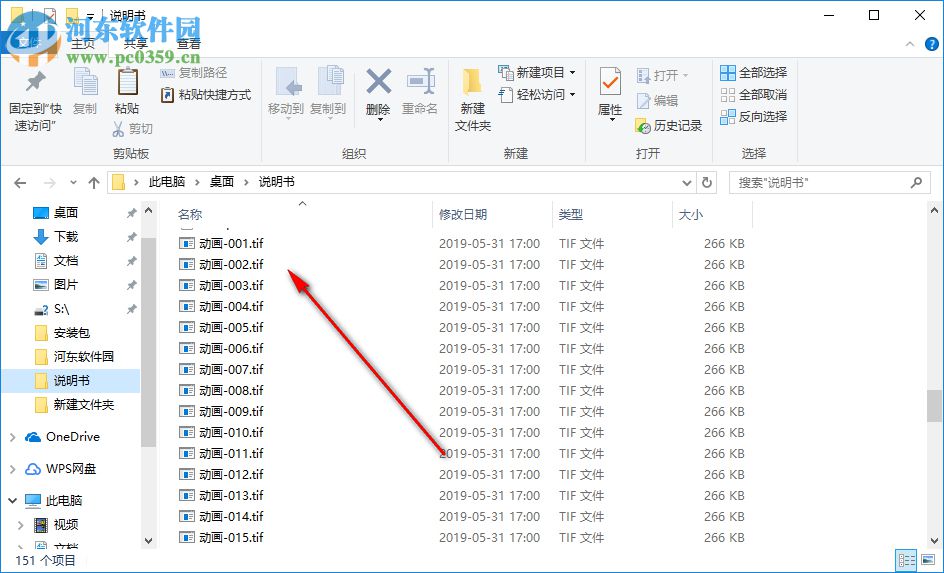This screenshot has width=944, height=573.
Task: Select file 动画-008.tif
Action: 231,391
